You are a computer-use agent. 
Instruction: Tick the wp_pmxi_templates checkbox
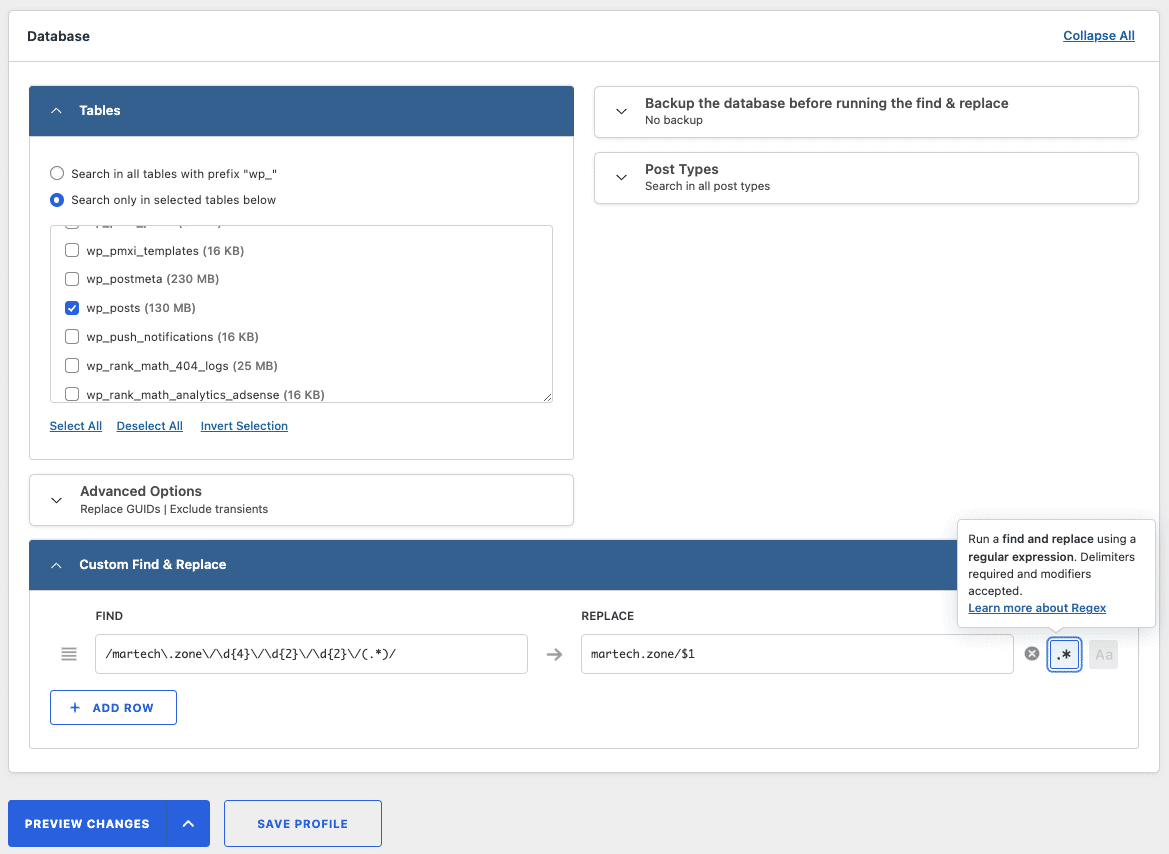72,251
